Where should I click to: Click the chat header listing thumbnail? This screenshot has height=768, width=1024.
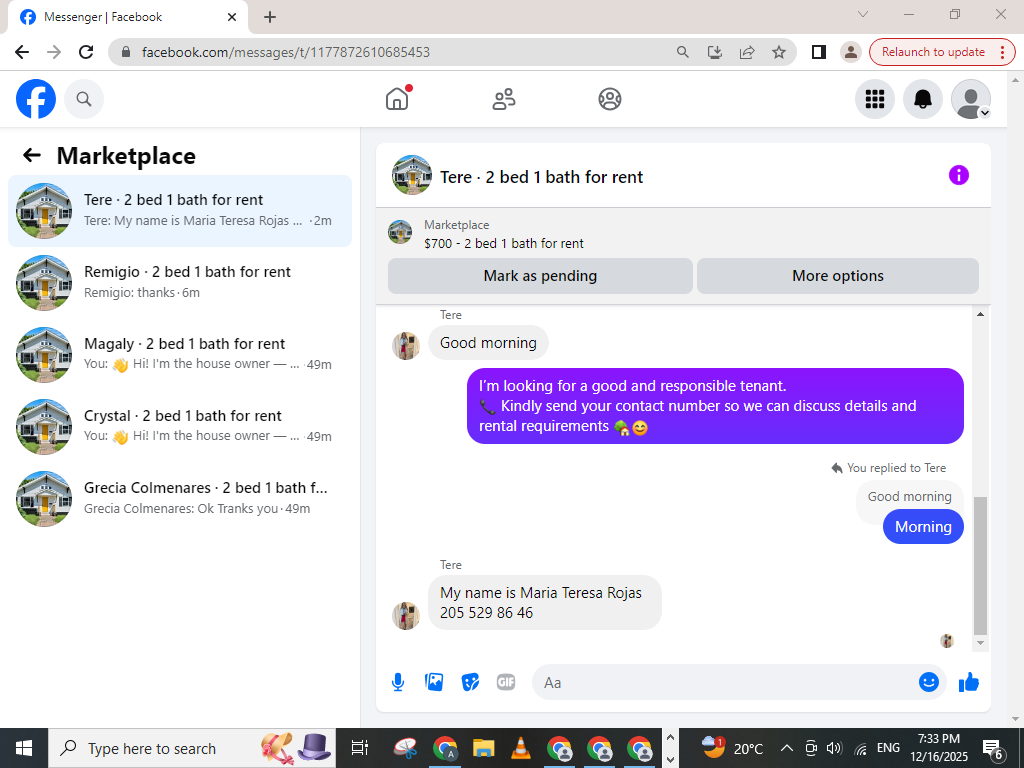click(411, 175)
